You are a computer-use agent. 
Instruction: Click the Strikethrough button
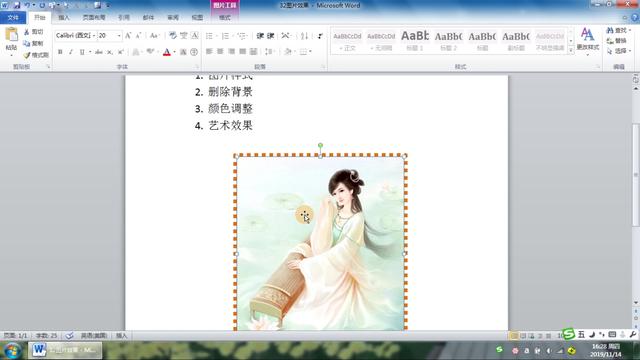pyautogui.click(x=98, y=52)
